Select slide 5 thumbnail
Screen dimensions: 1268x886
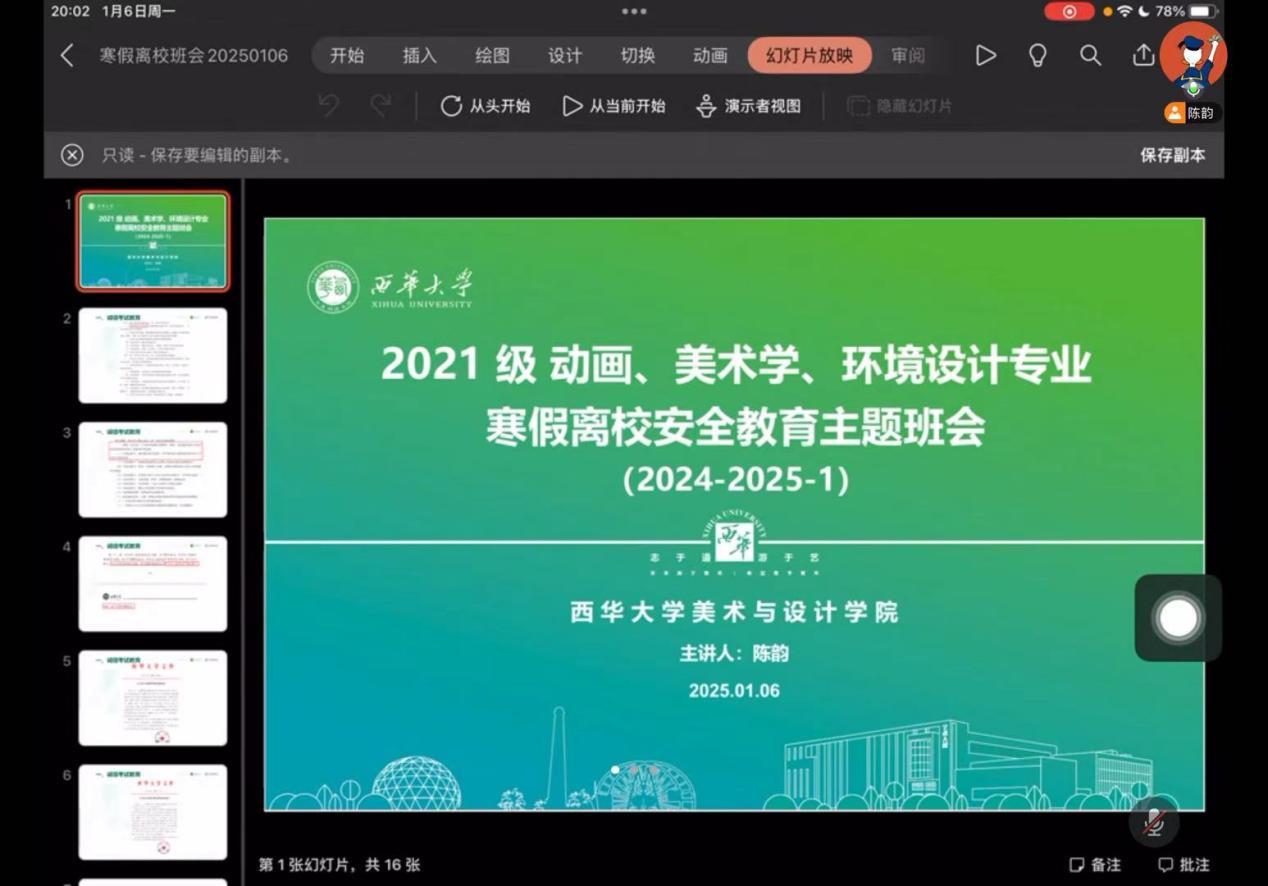[x=153, y=698]
